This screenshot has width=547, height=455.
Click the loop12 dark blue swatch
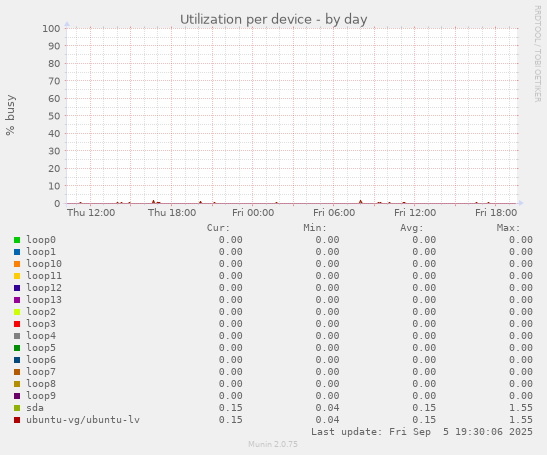pos(17,288)
